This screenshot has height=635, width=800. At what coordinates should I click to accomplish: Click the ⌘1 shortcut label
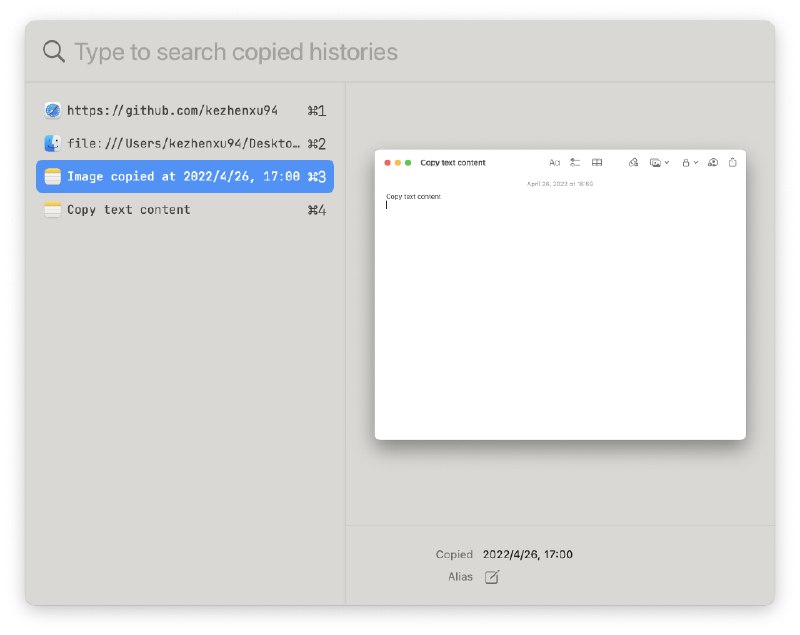316,111
